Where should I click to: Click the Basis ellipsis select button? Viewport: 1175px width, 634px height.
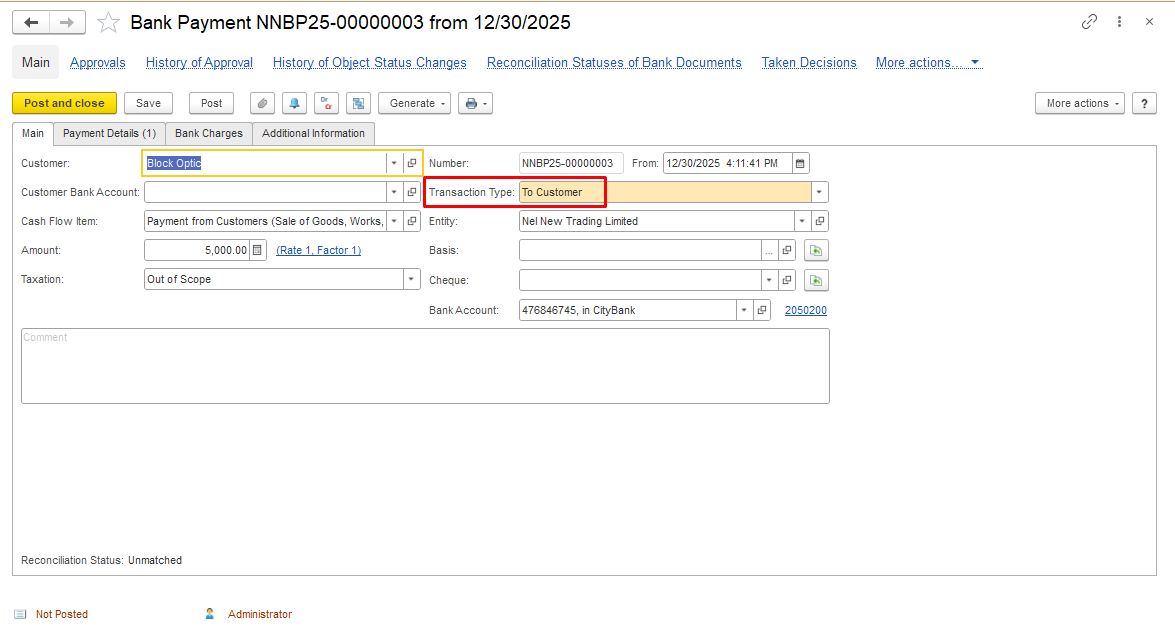(769, 250)
